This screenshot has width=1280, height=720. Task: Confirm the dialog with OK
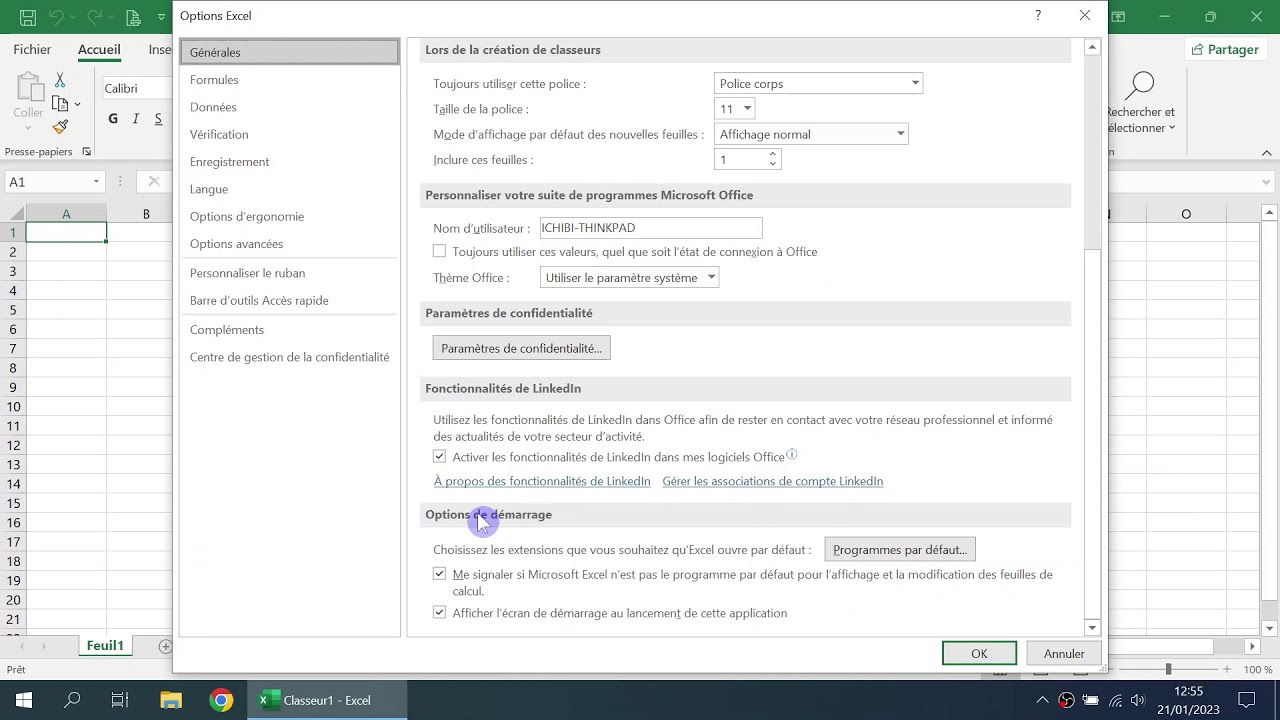(x=979, y=653)
